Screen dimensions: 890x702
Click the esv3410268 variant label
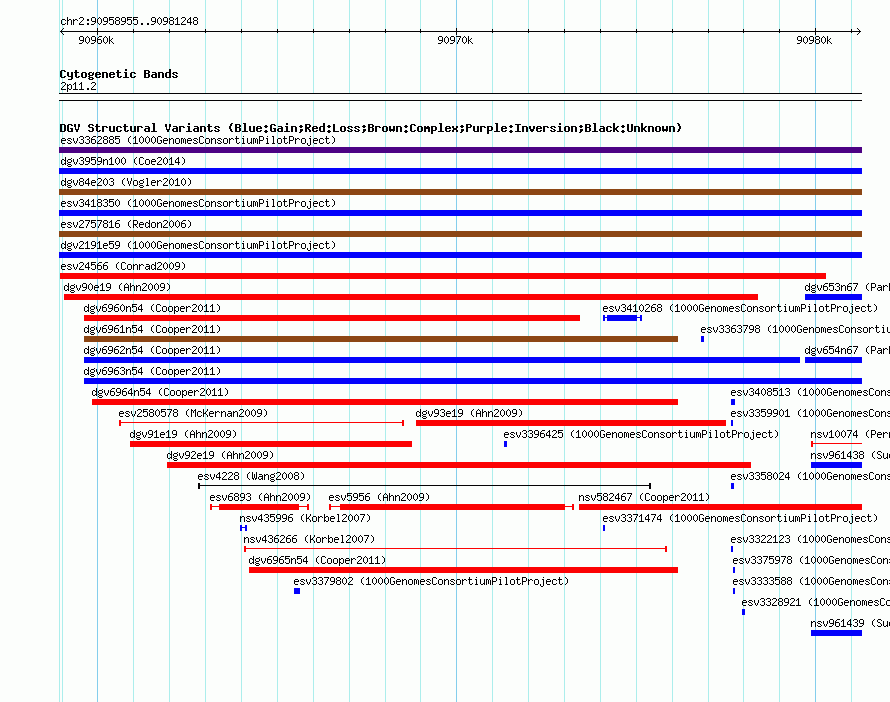click(740, 308)
